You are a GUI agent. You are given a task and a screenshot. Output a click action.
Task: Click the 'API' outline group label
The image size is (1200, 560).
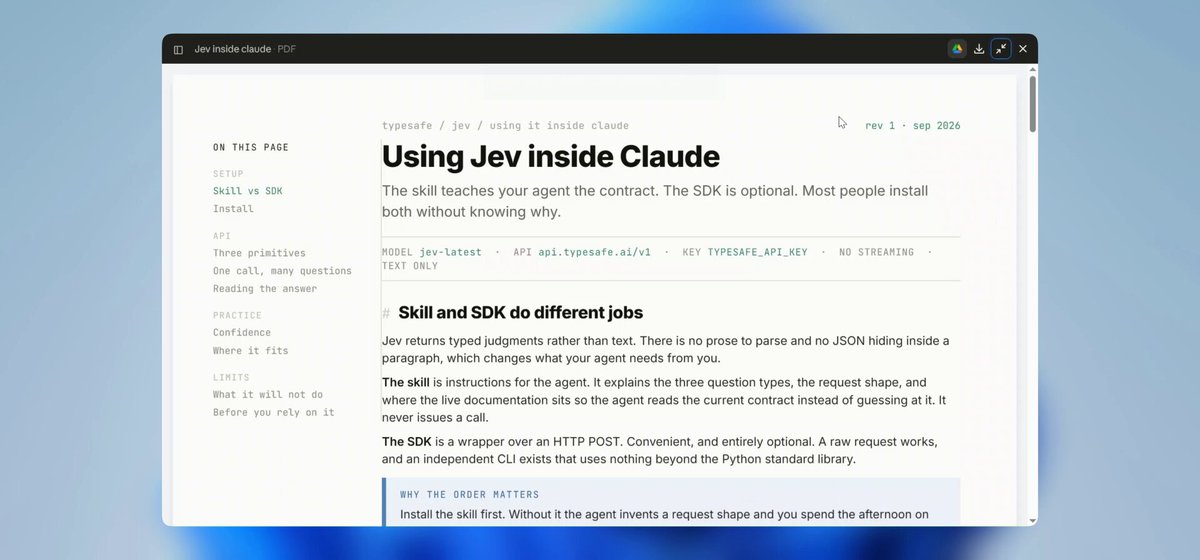(222, 236)
